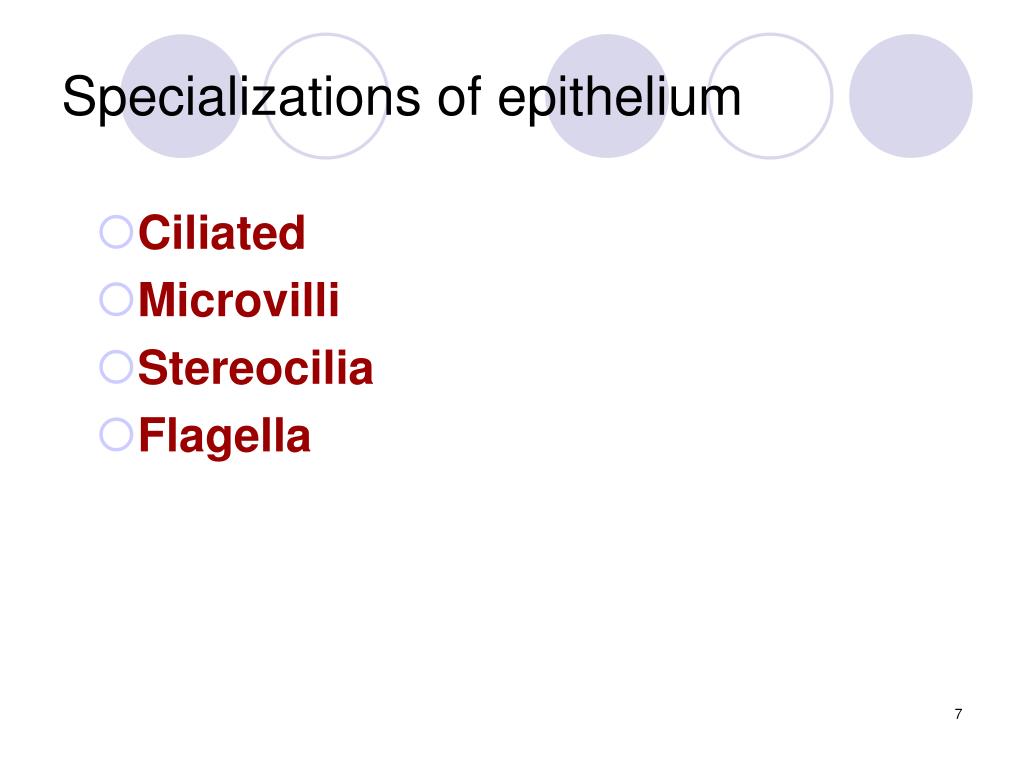Click the filled circle behind the word epithelium
The image size is (1024, 768).
tap(607, 96)
